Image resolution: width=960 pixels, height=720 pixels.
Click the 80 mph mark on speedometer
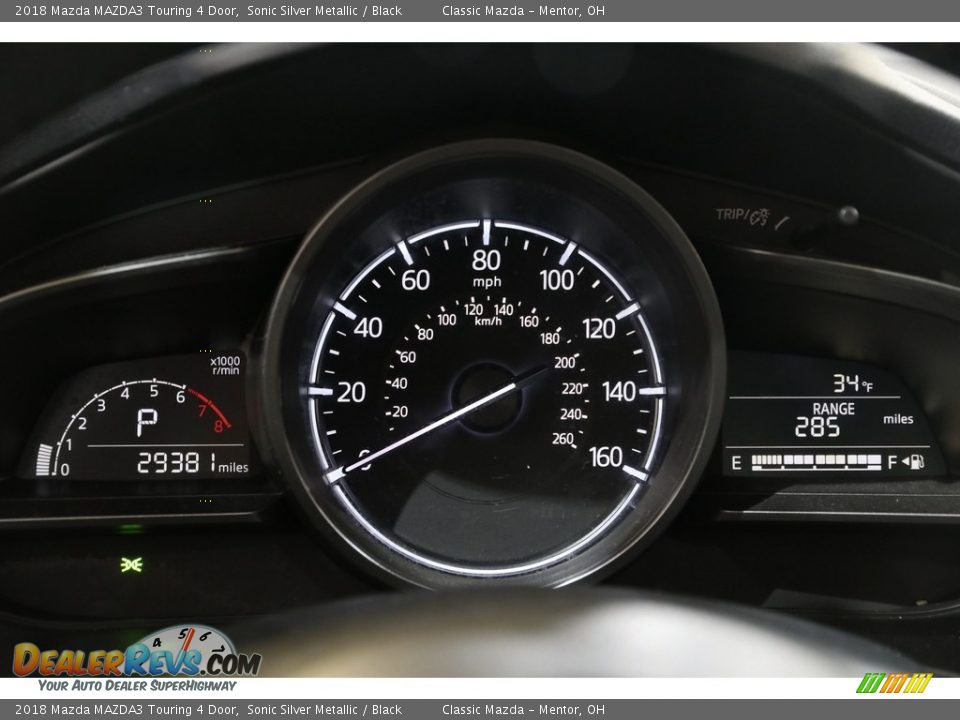486,262
